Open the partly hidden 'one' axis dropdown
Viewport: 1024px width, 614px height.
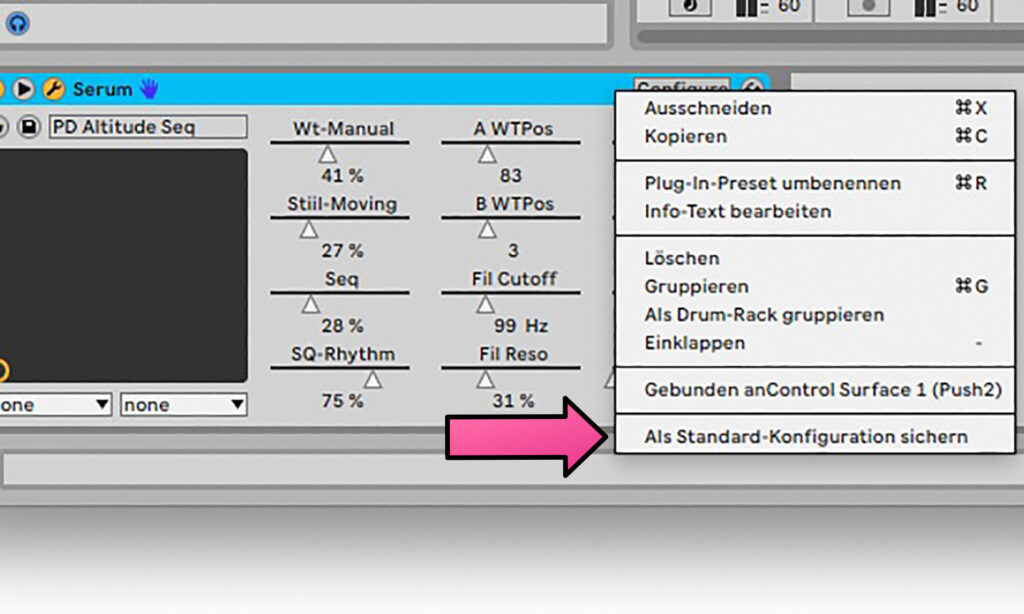pyautogui.click(x=55, y=405)
